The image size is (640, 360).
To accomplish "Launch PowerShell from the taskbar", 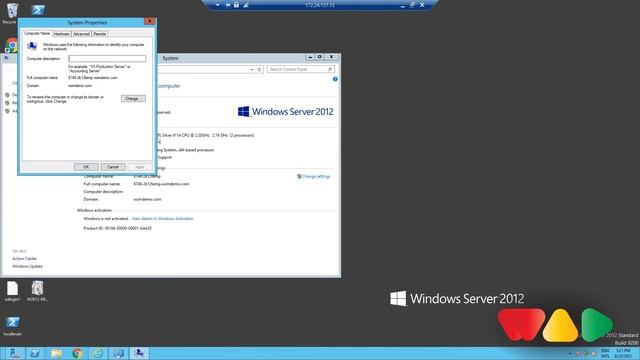I will coord(35,353).
